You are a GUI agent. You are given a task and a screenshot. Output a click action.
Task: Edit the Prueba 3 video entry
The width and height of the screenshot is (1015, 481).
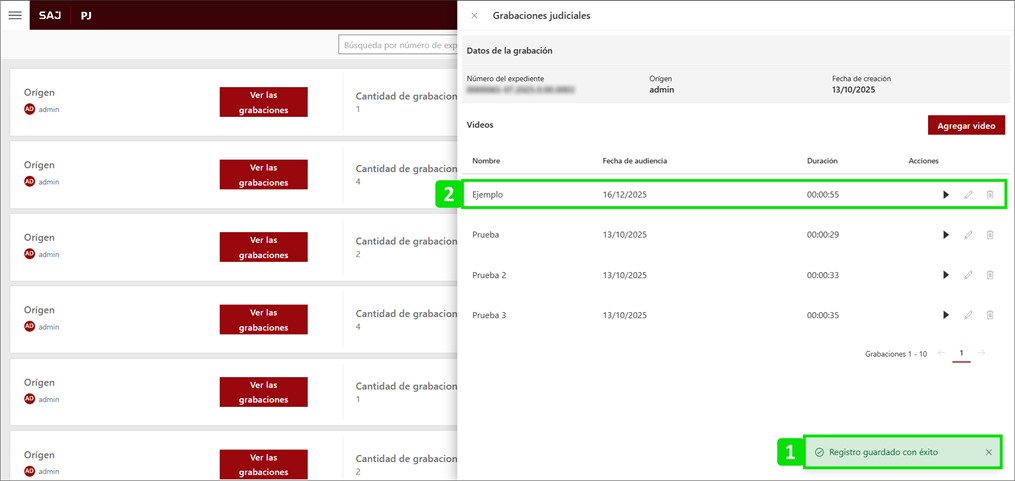[x=968, y=315]
